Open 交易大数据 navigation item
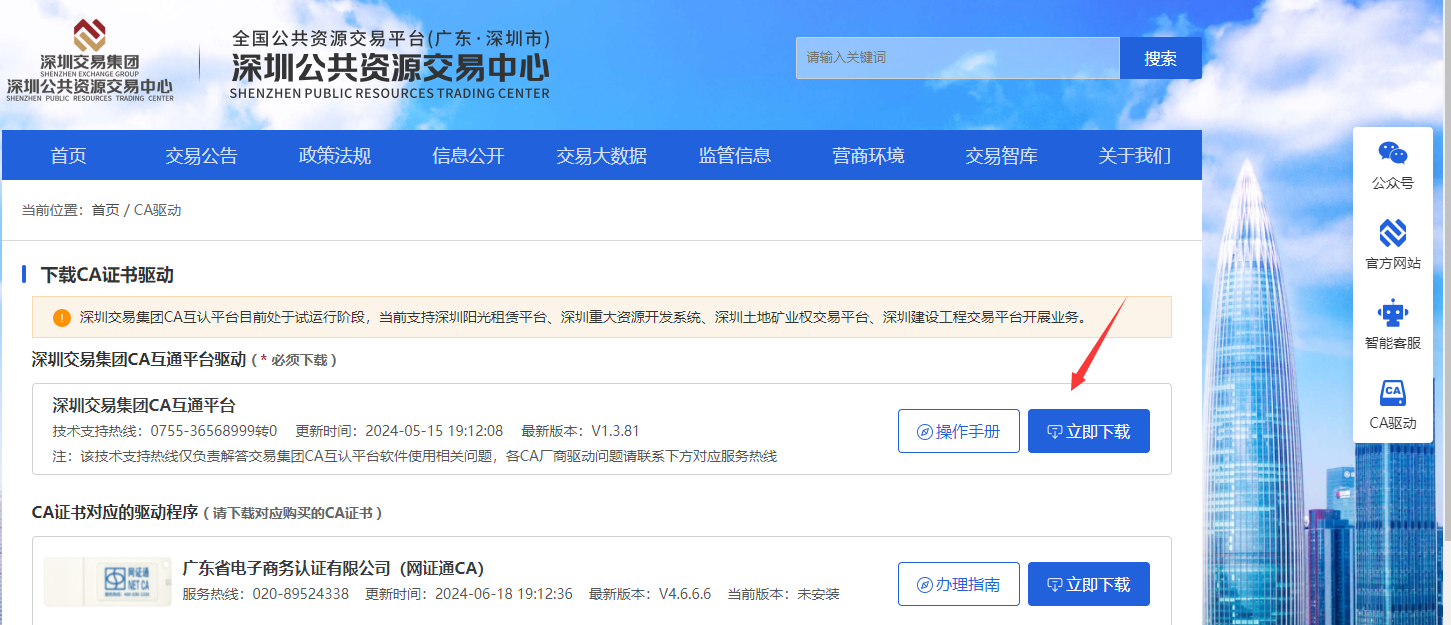The height and width of the screenshot is (625, 1451). tap(602, 155)
